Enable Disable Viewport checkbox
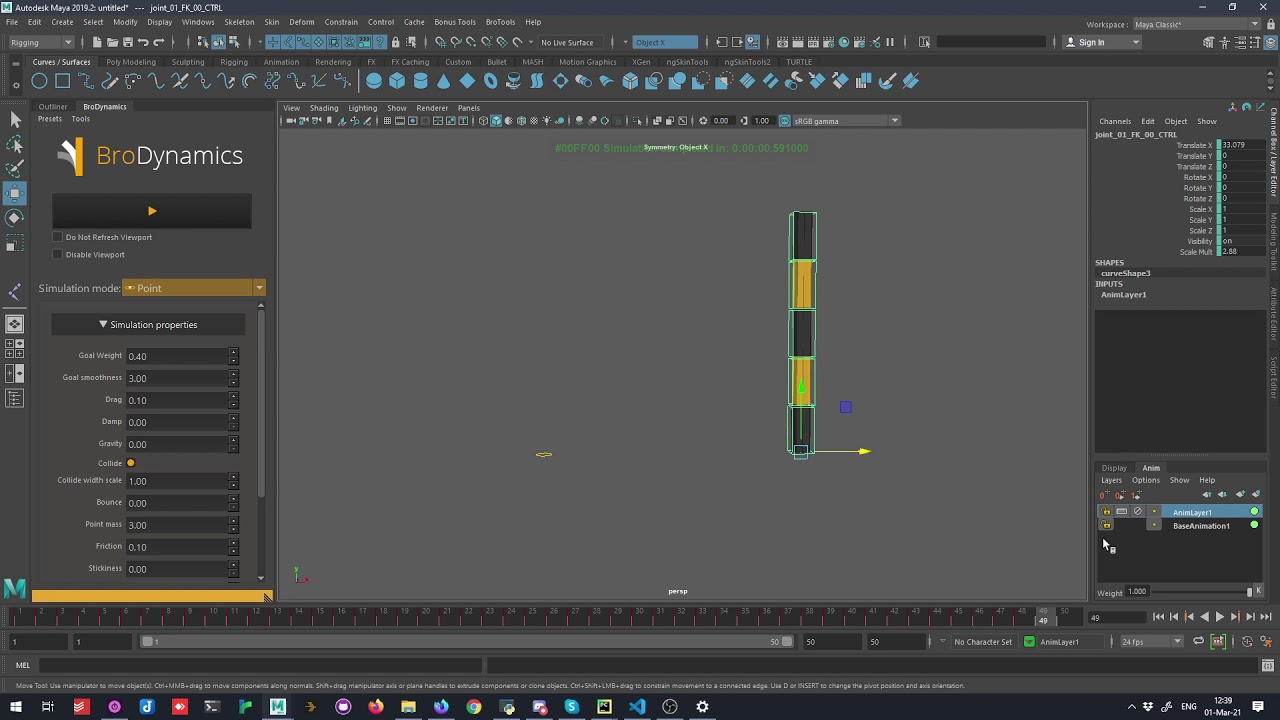Image resolution: width=1280 pixels, height=720 pixels. [x=57, y=254]
